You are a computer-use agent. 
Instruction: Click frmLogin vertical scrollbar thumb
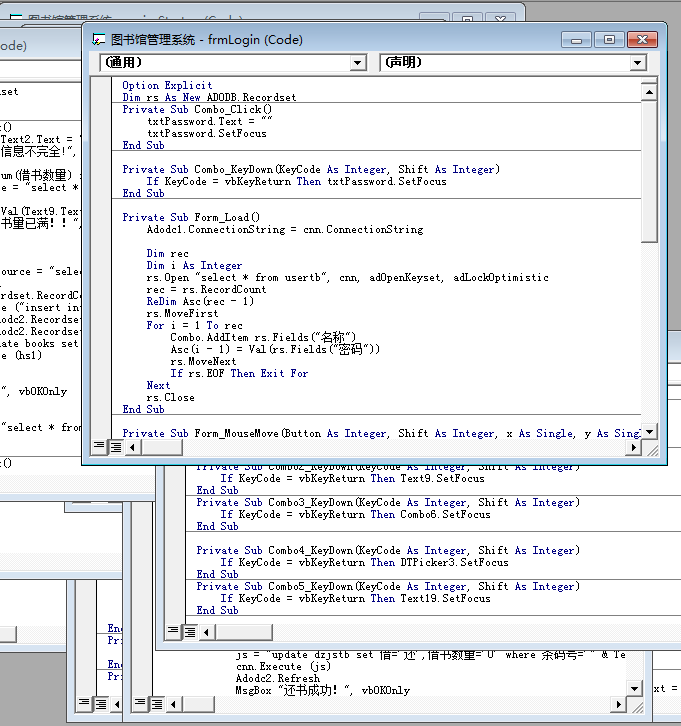coord(649,170)
